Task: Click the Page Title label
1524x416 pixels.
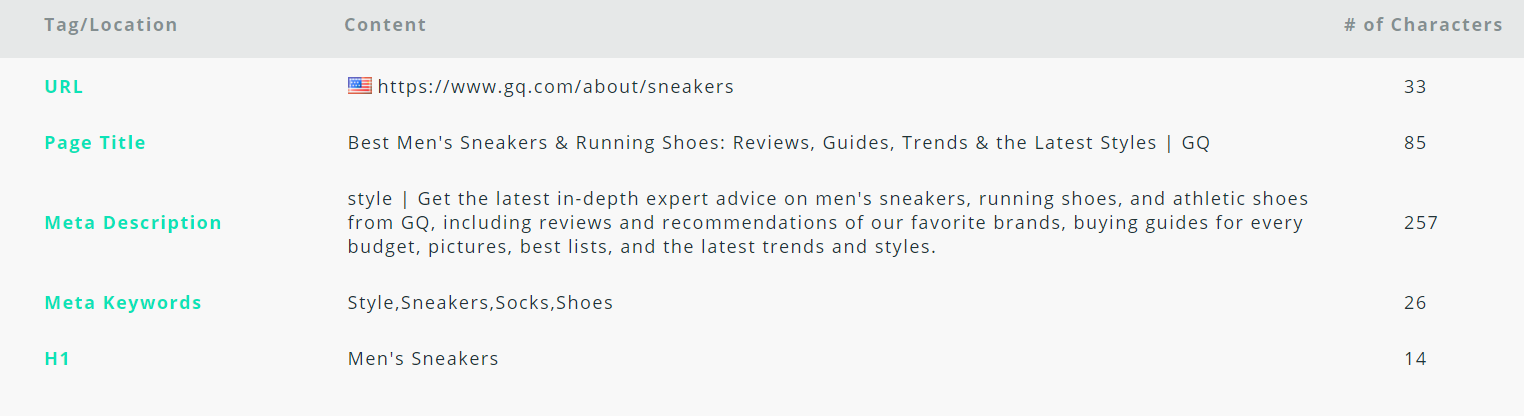Action: 95,143
